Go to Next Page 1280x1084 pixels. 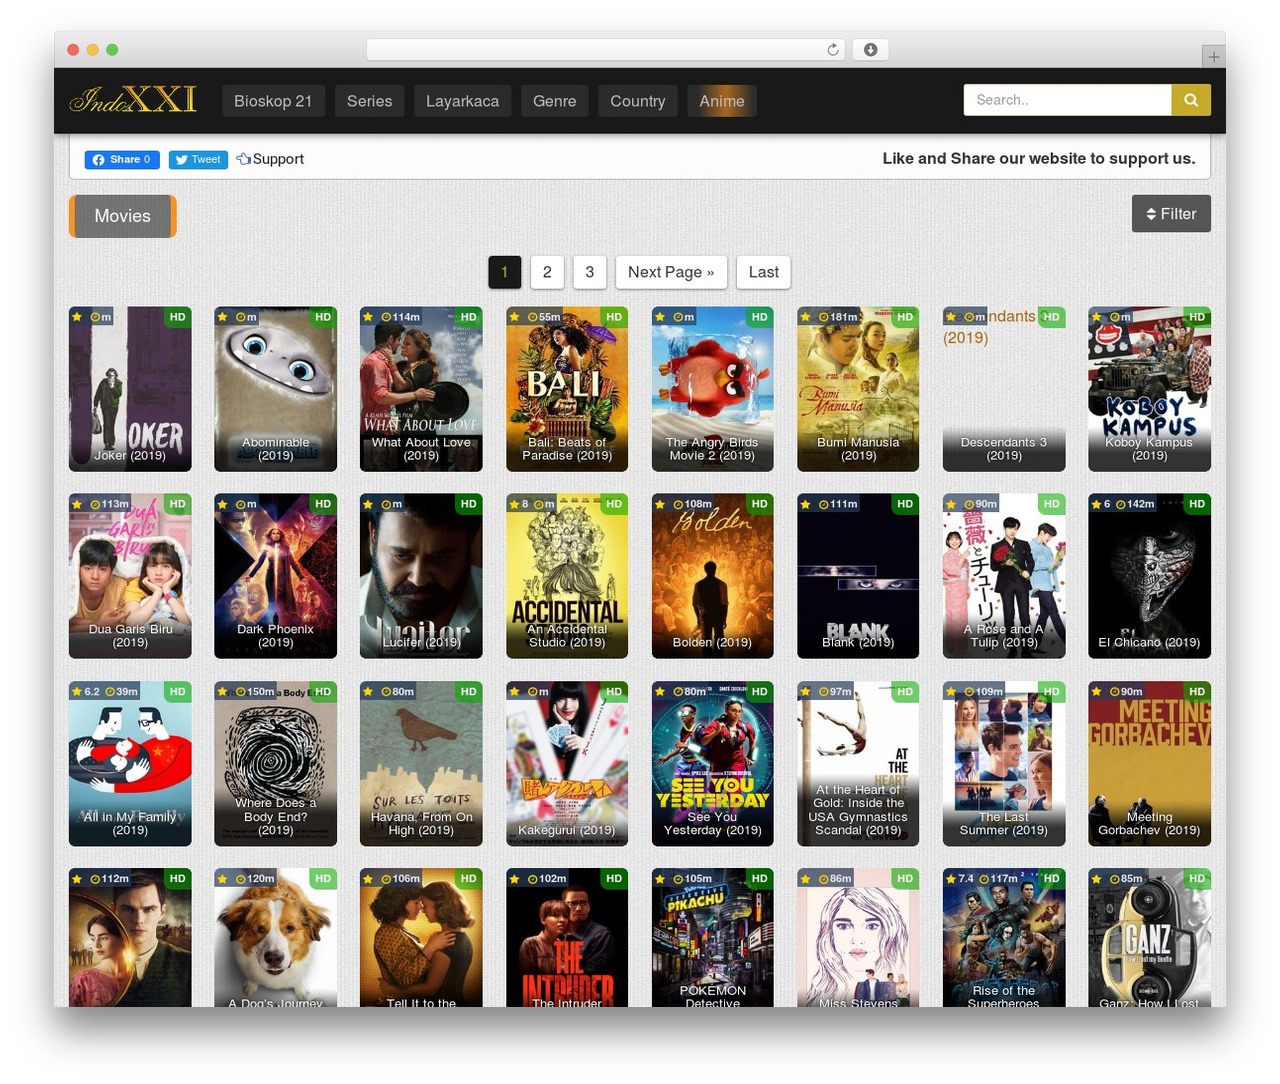coord(671,272)
